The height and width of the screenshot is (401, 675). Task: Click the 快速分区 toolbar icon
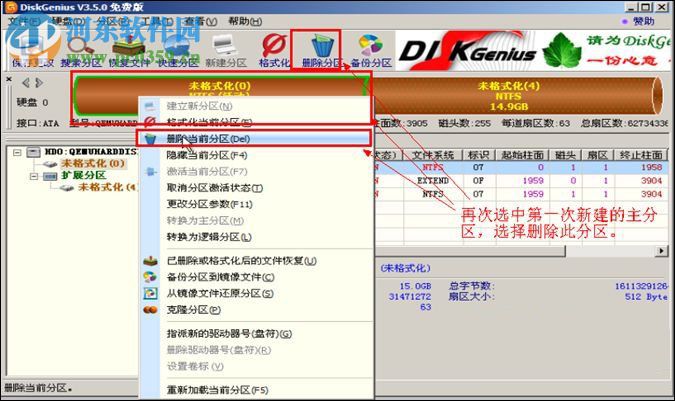click(177, 52)
